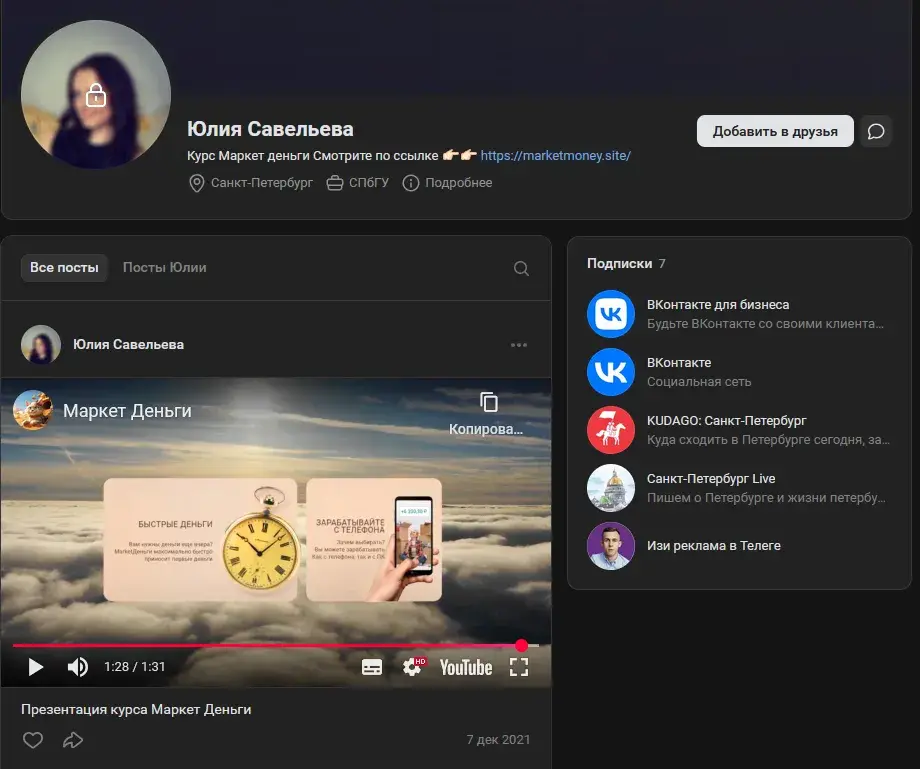Screen dimensions: 920x769
Task: Click the lock icon on profile photo
Action: point(96,95)
